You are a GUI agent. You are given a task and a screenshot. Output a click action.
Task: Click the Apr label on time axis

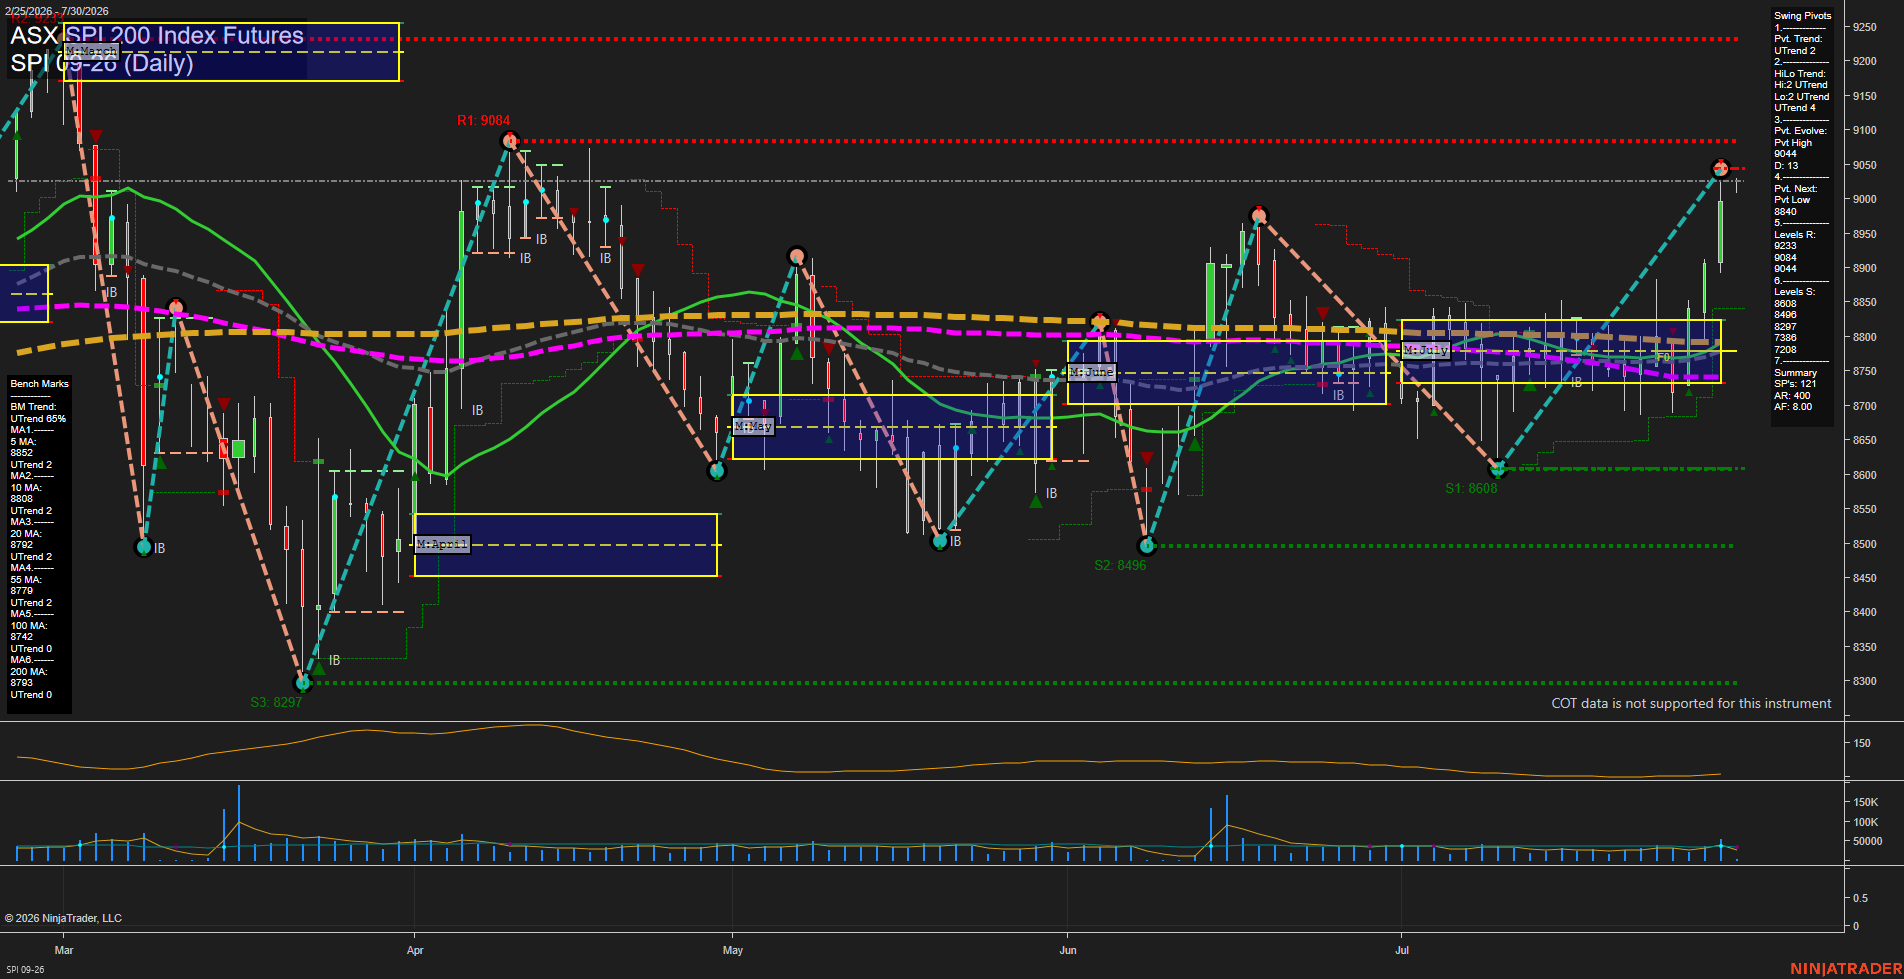click(x=415, y=950)
